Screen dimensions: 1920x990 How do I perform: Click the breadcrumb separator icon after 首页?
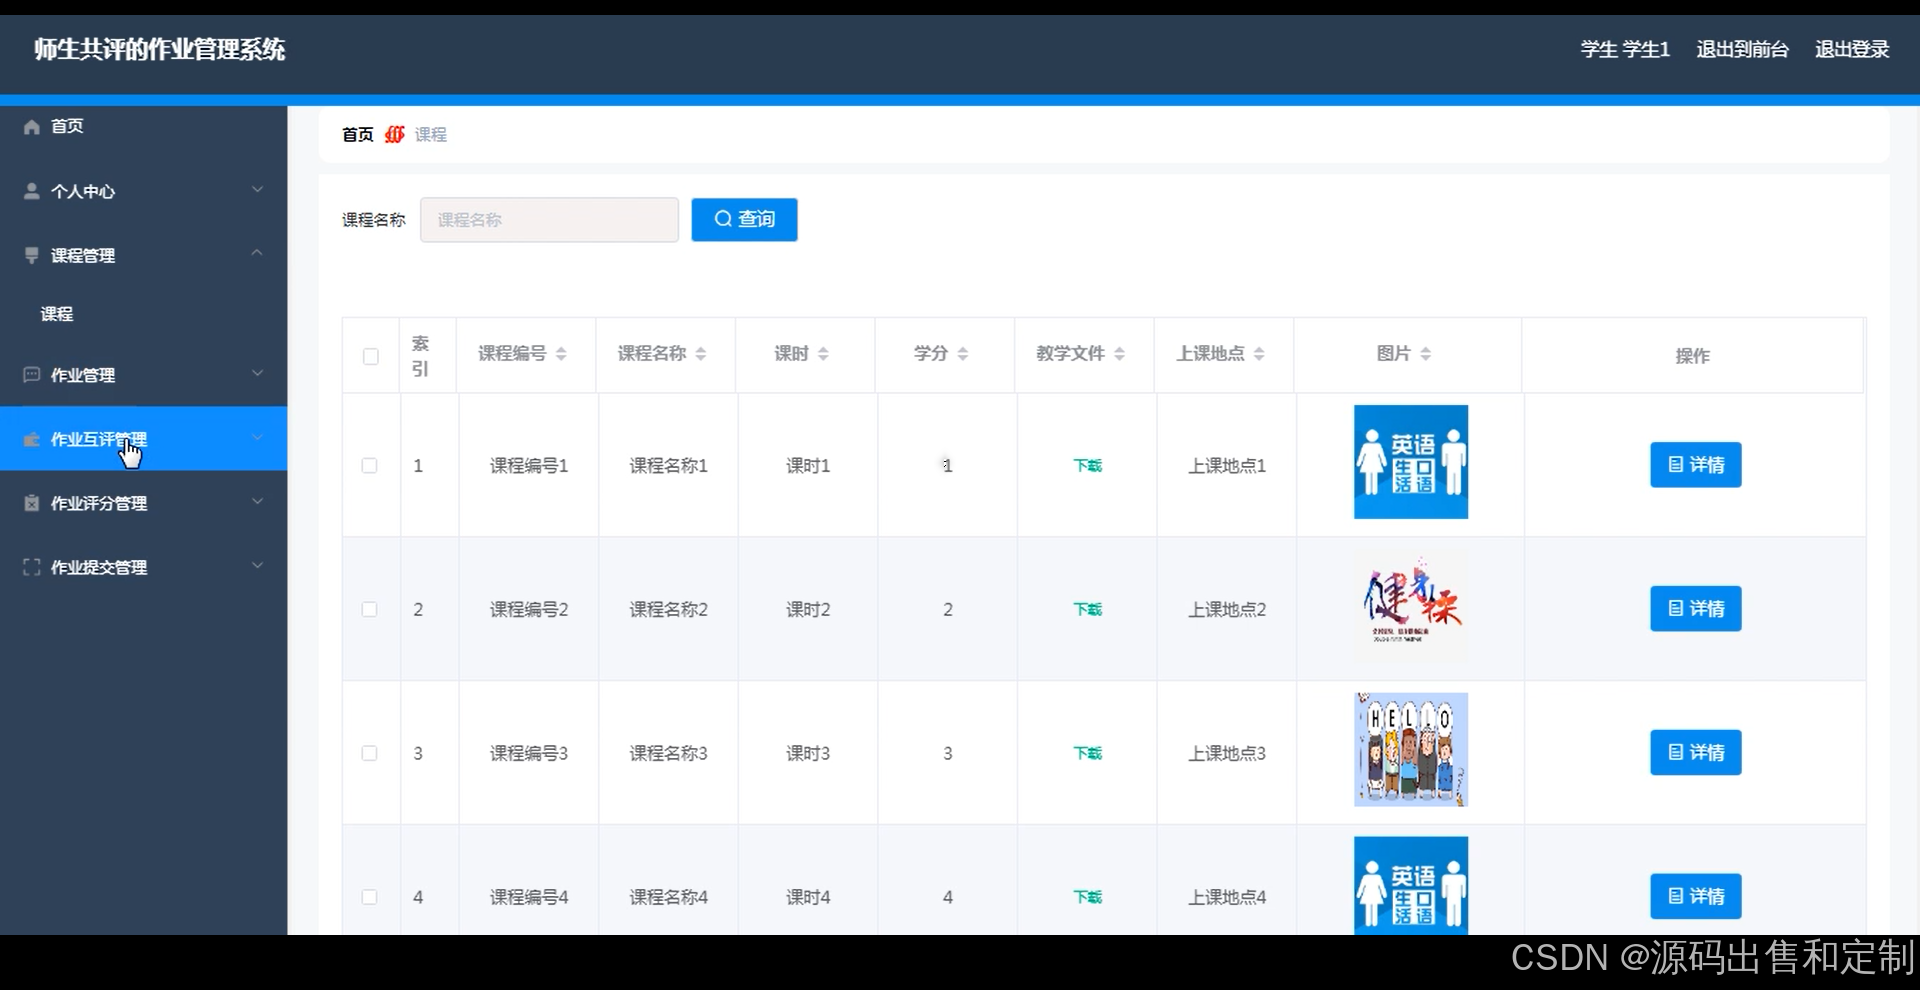tap(395, 134)
